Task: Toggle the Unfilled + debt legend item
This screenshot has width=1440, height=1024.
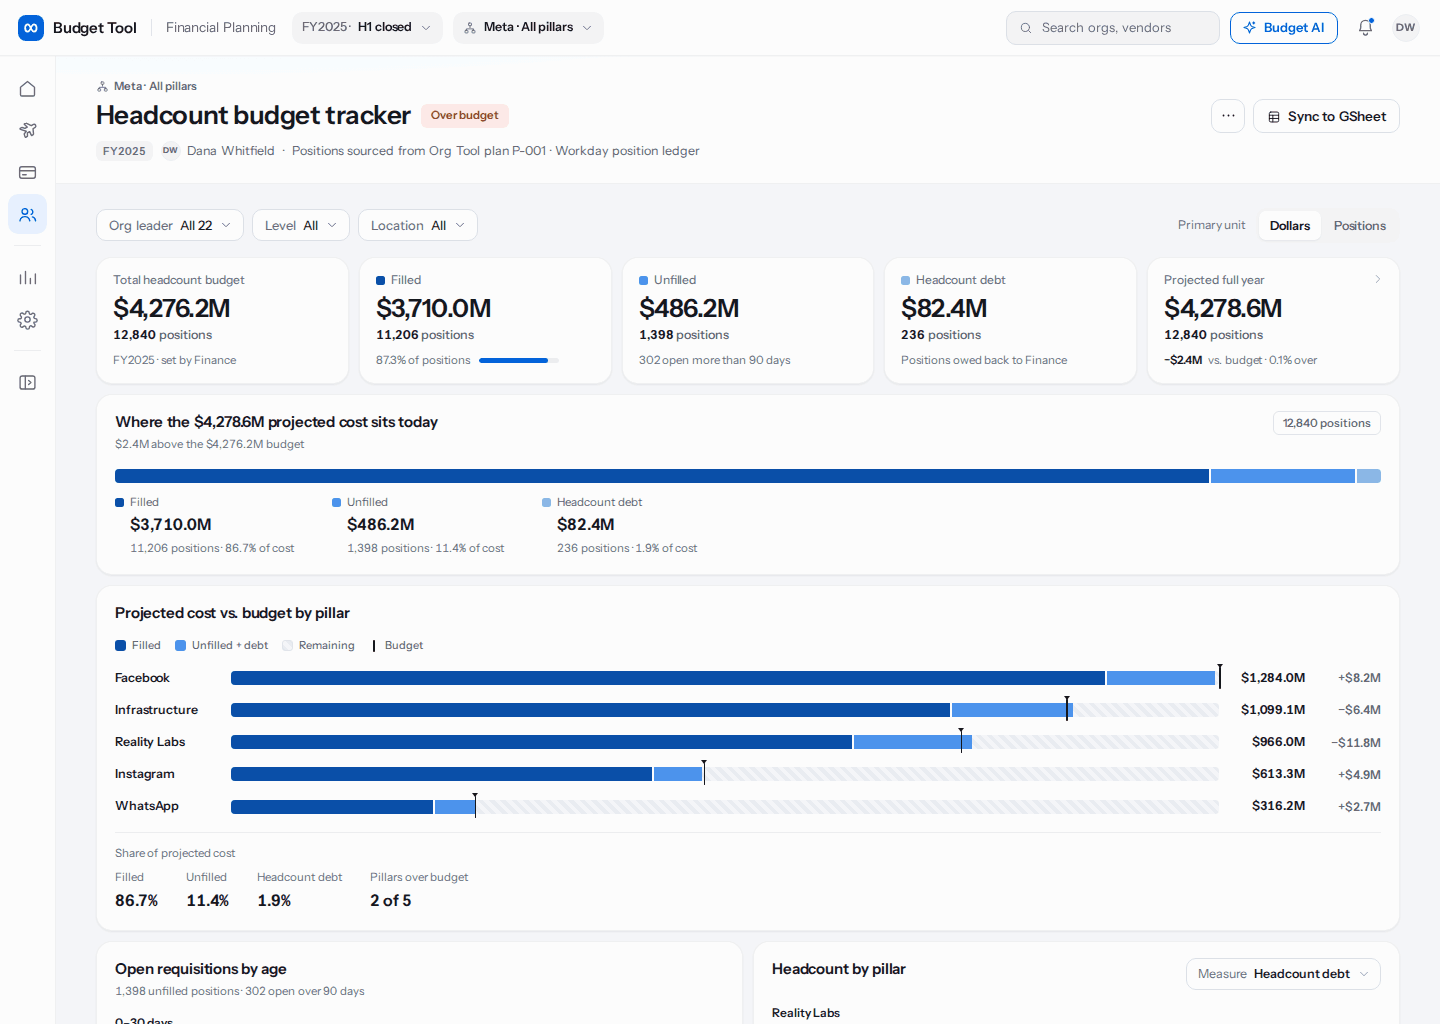Action: pos(222,645)
